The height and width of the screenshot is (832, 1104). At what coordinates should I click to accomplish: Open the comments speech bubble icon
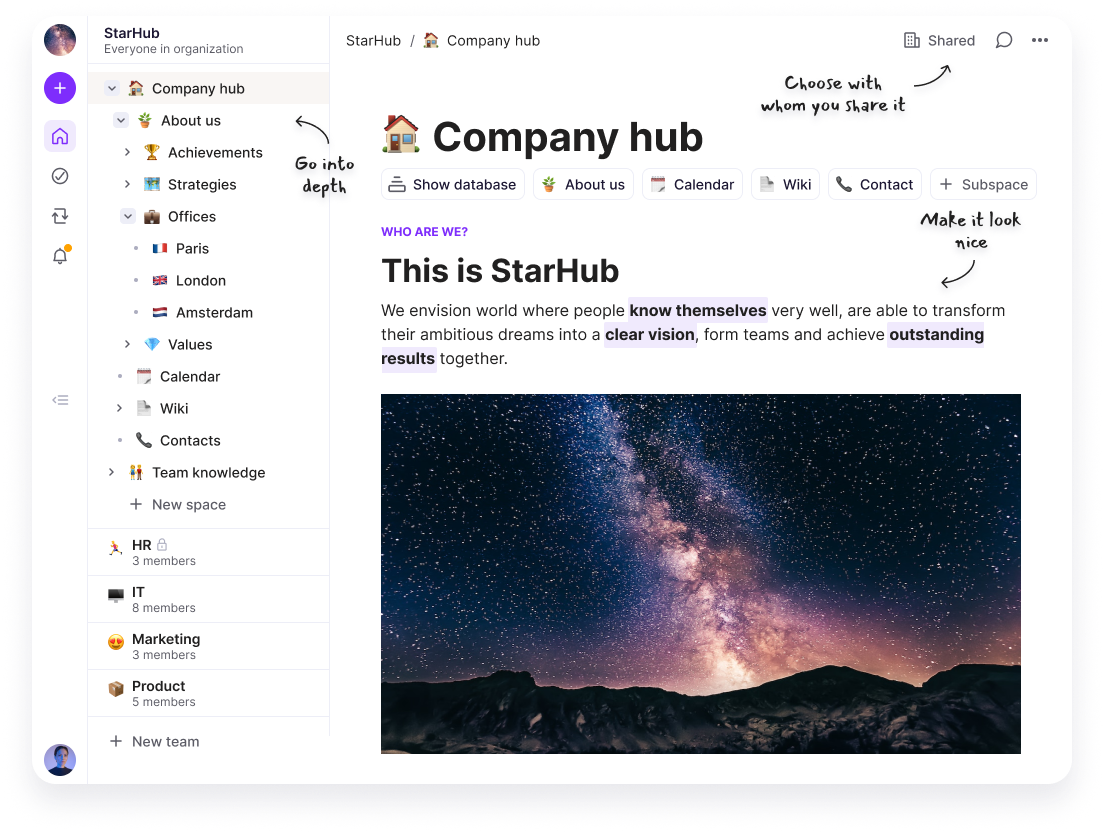tap(1003, 40)
